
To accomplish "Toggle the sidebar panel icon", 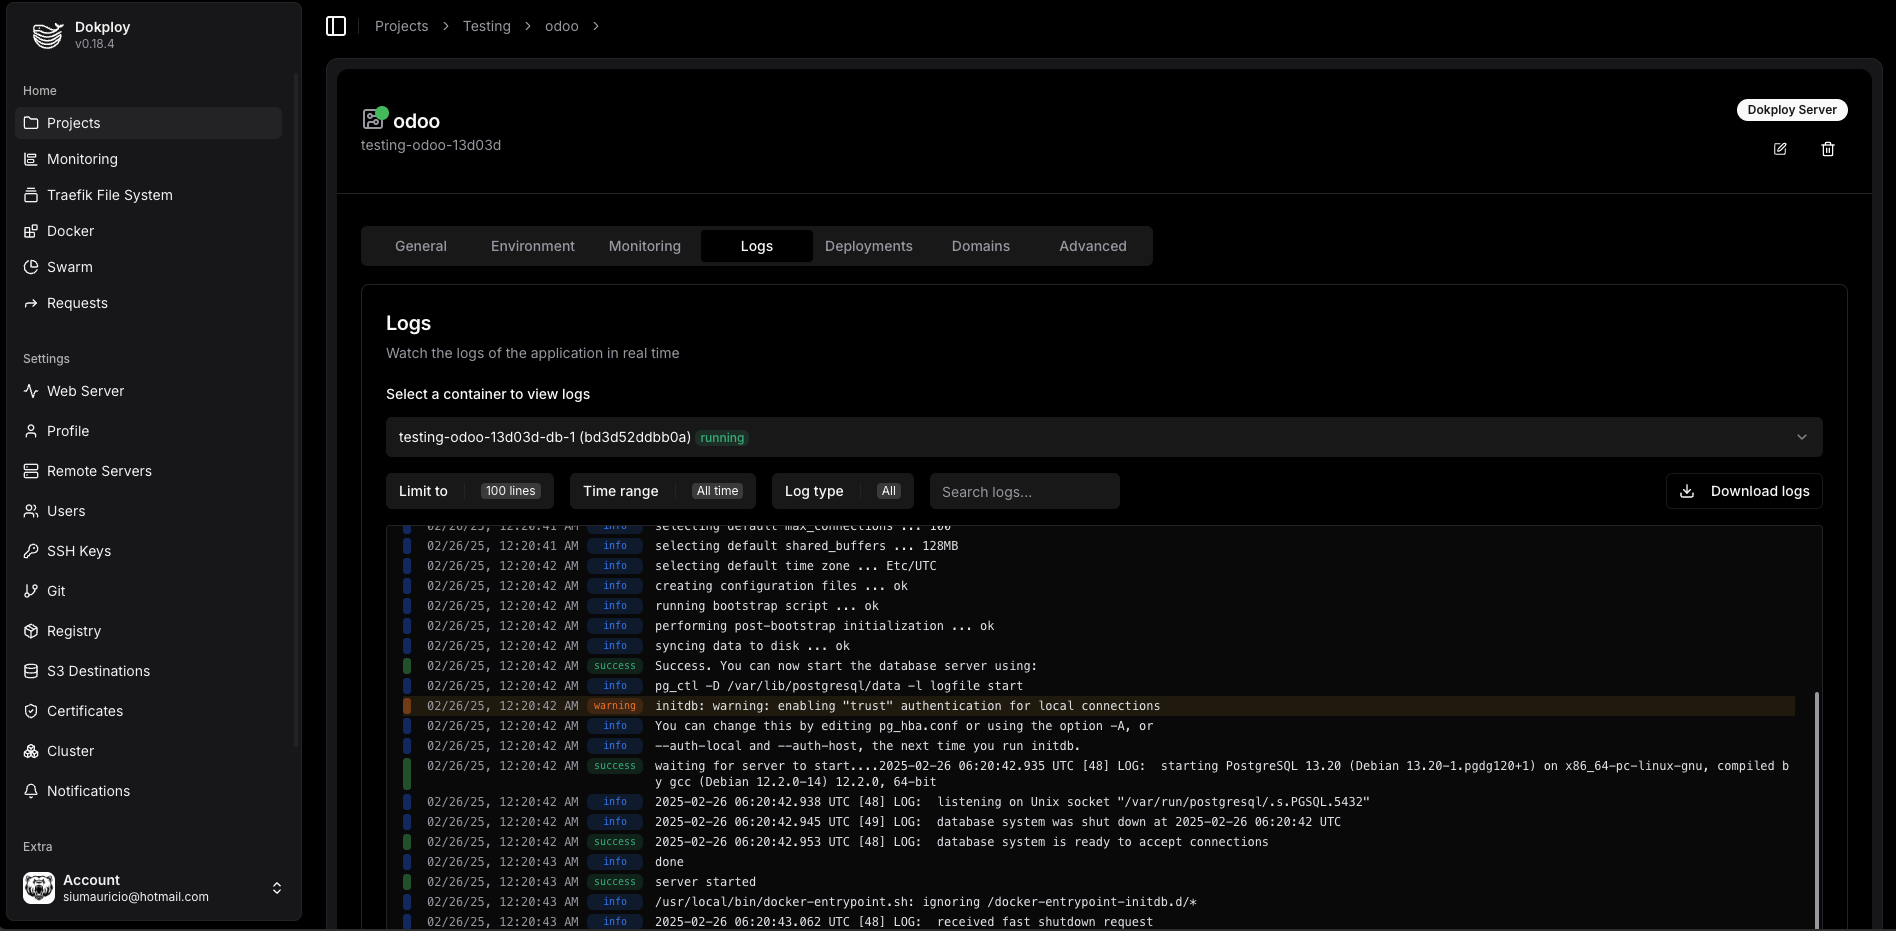I will click(336, 26).
